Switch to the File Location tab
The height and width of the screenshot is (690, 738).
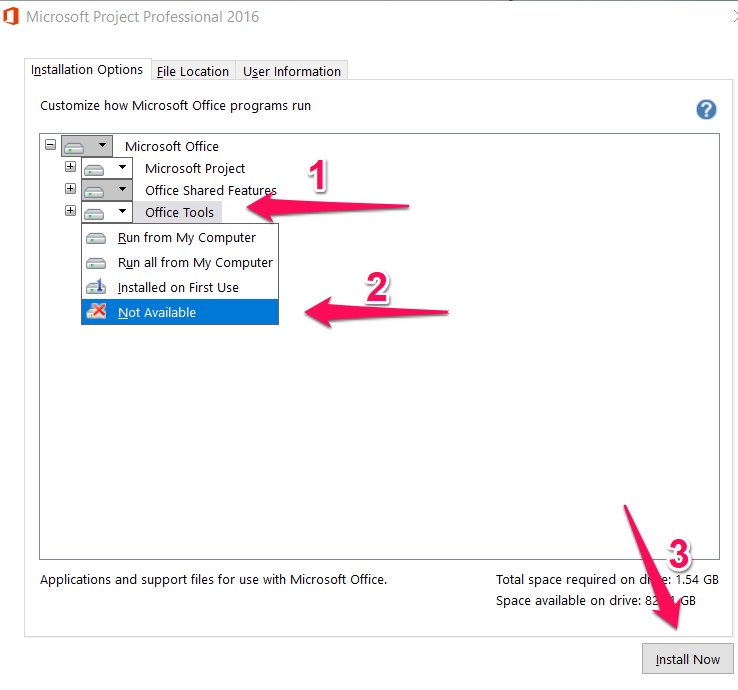pyautogui.click(x=193, y=71)
